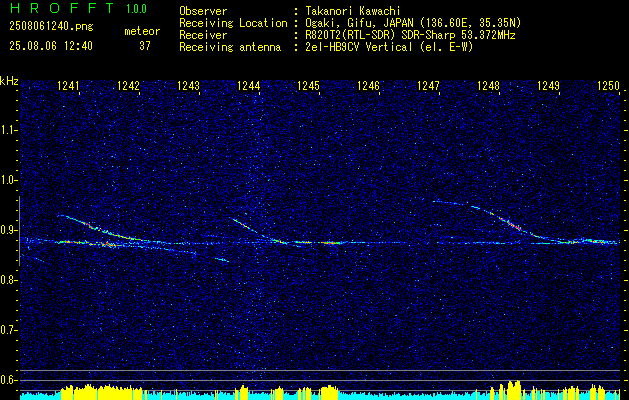Click the 1248 time axis marker

[489, 85]
